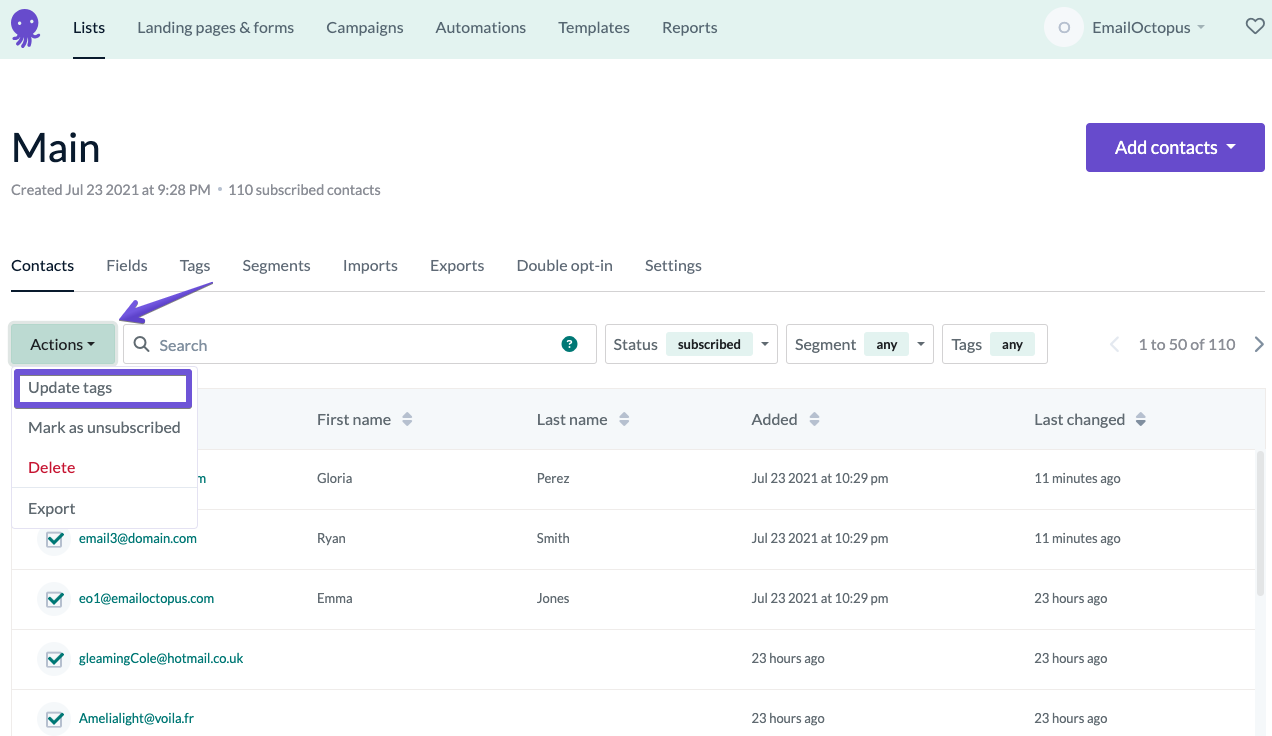Click the Perez last name cell
Screen dimensions: 1272x736
click(x=553, y=478)
